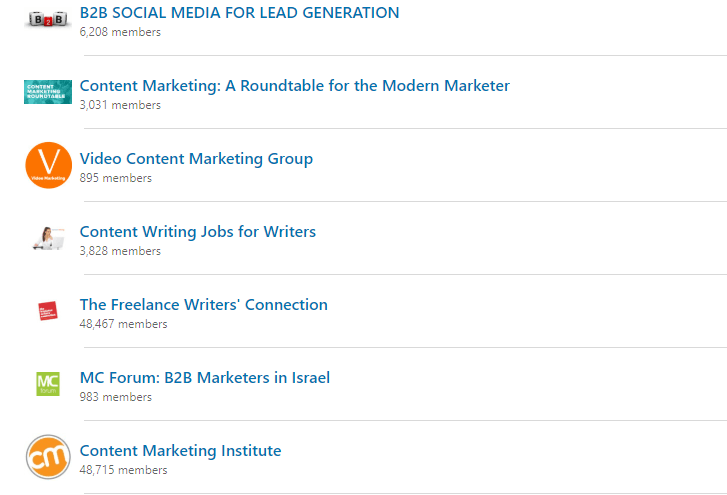The width and height of the screenshot is (727, 495).
Task: Open the Content Marketing Roundtable teal logo
Action: pyautogui.click(x=48, y=92)
